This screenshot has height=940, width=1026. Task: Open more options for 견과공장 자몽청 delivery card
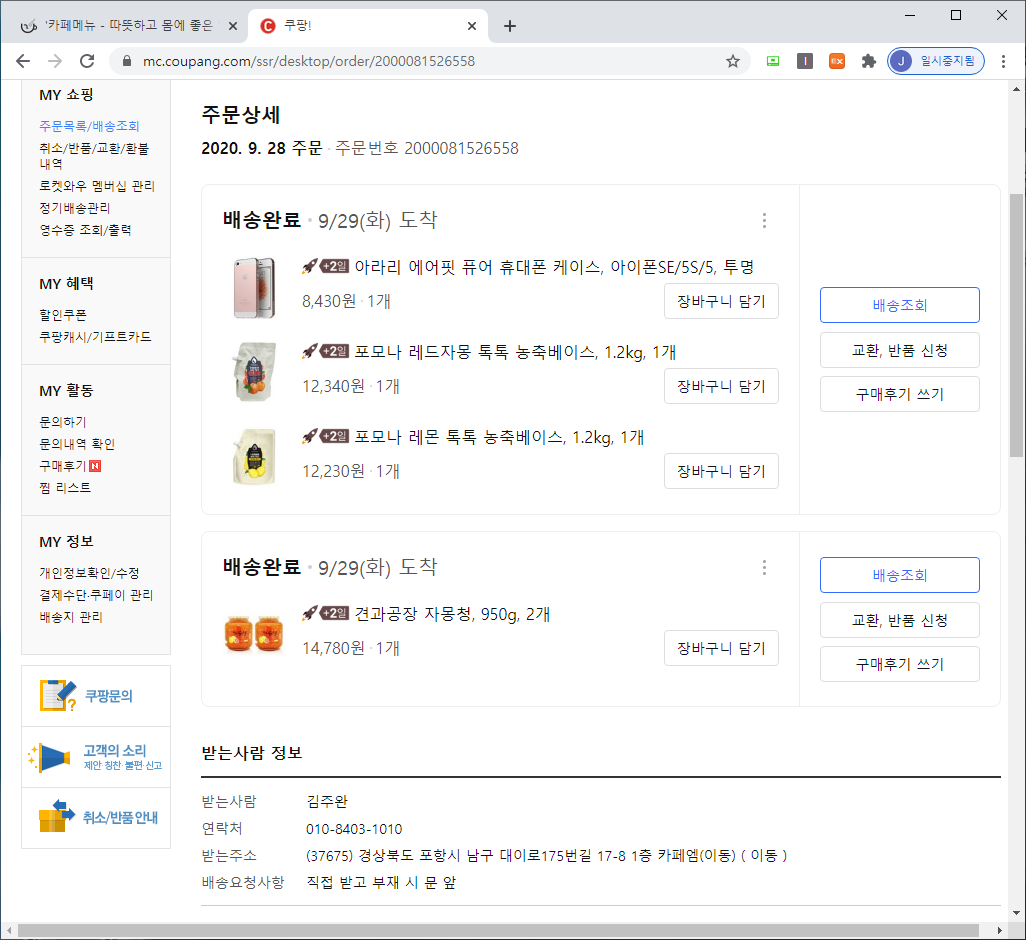click(x=764, y=567)
